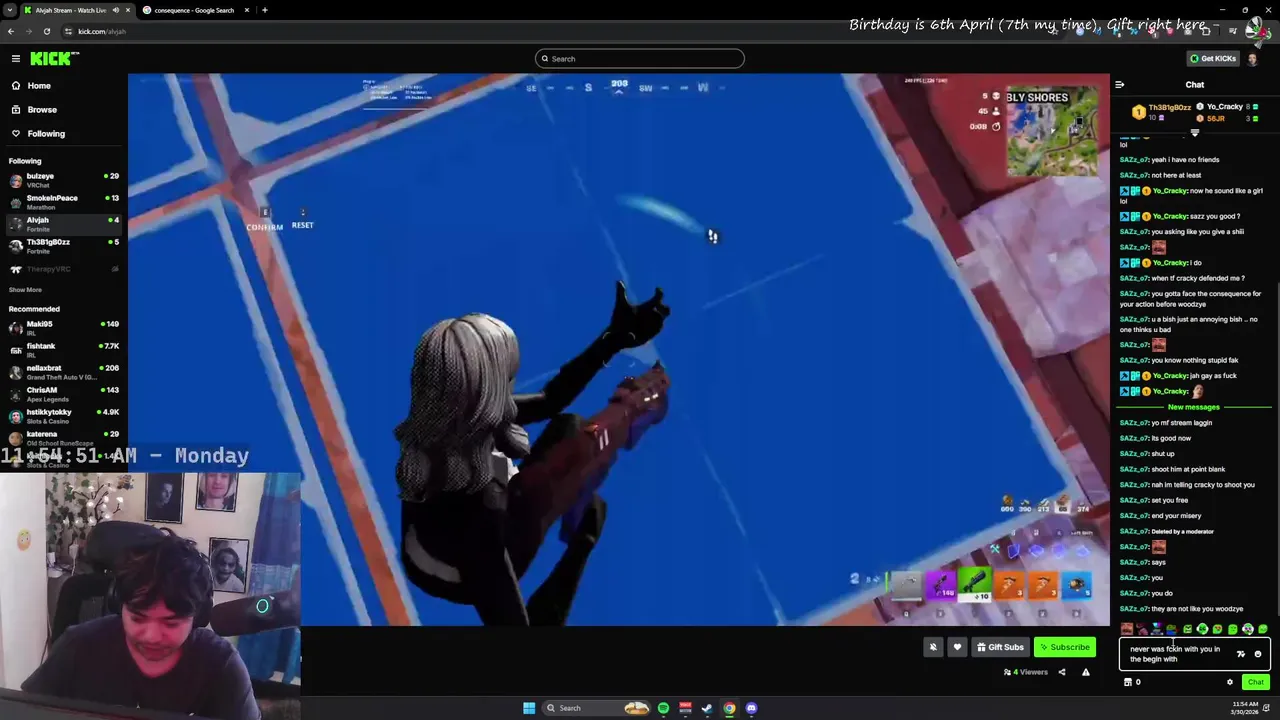
Task: Select the Alvjah channel in Following
Action: (64, 224)
